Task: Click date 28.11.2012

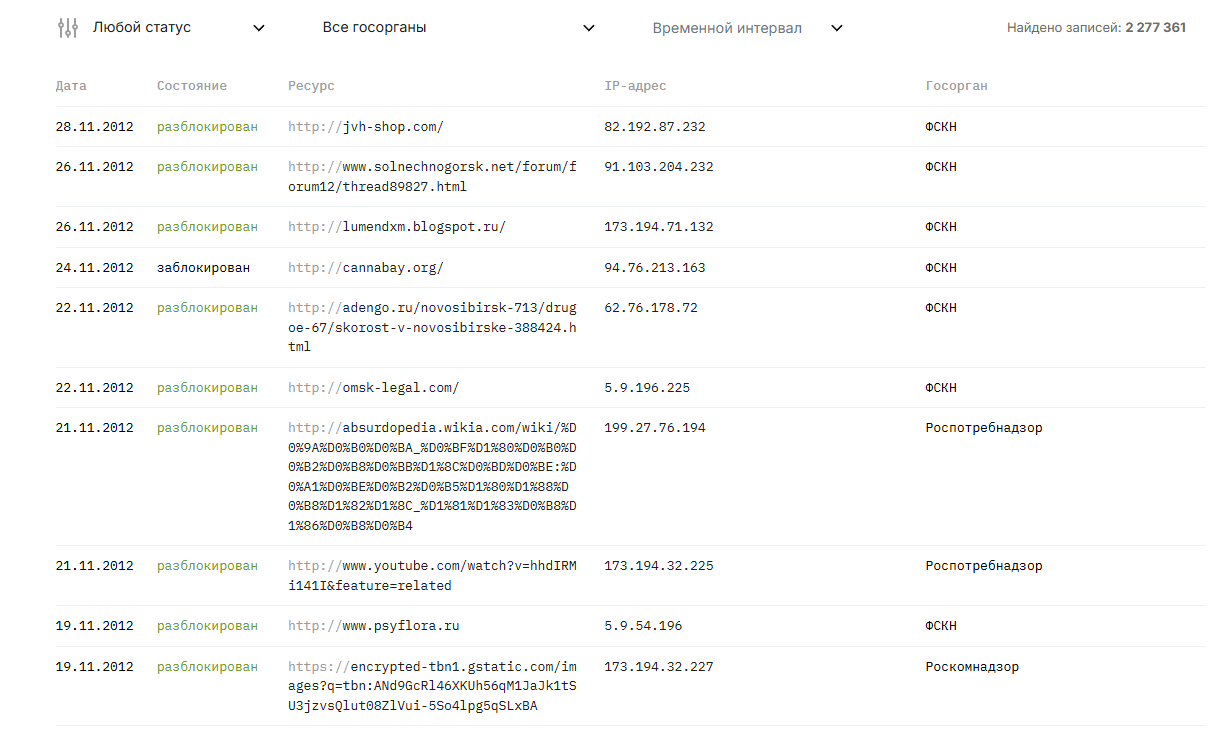Action: [x=95, y=127]
